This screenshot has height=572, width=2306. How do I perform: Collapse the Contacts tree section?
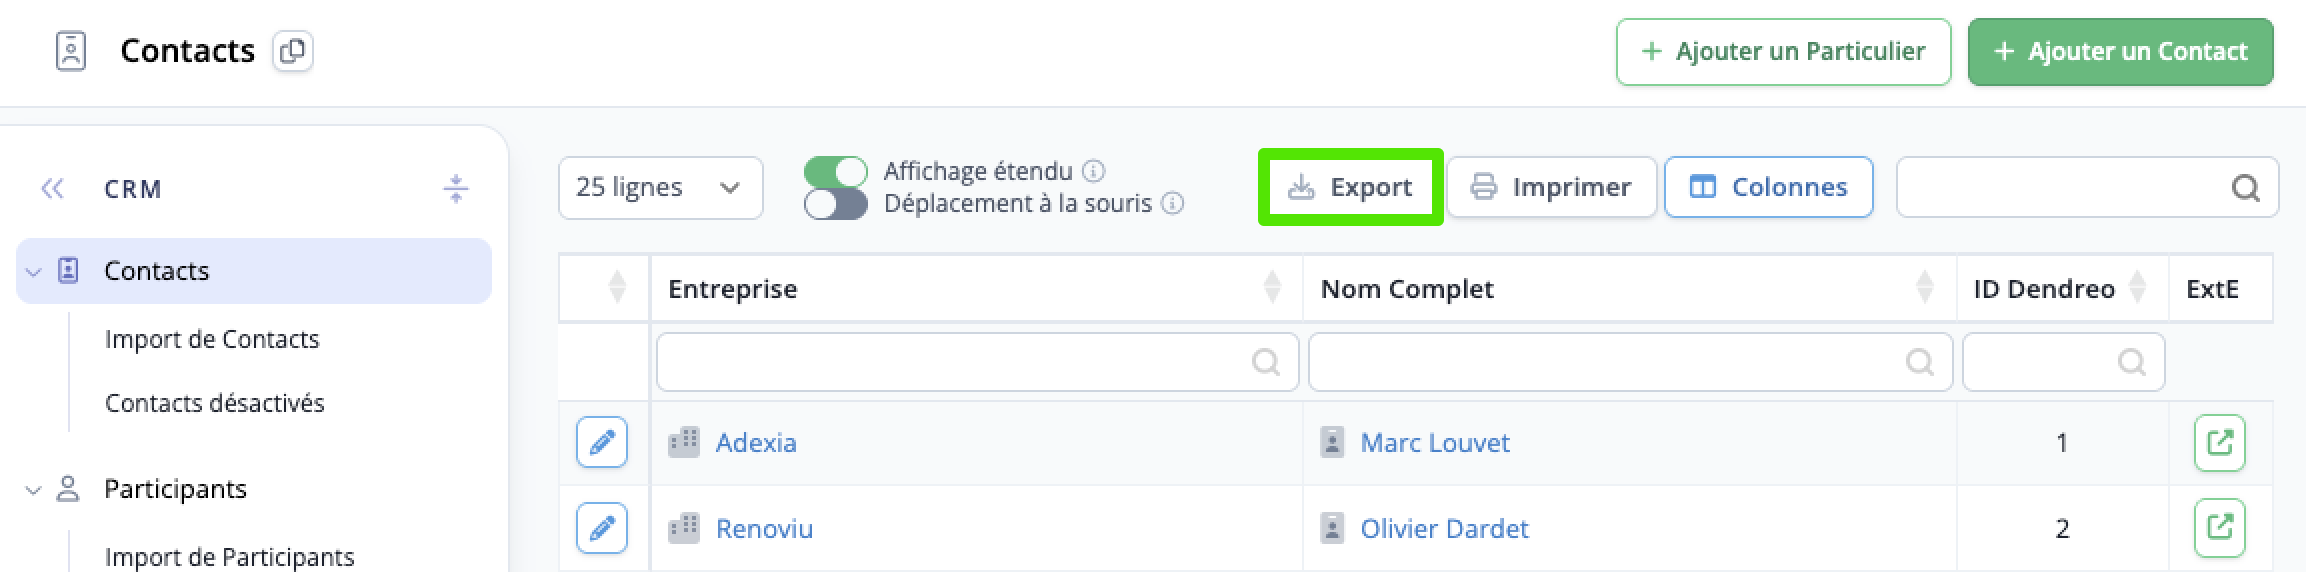pyautogui.click(x=33, y=271)
